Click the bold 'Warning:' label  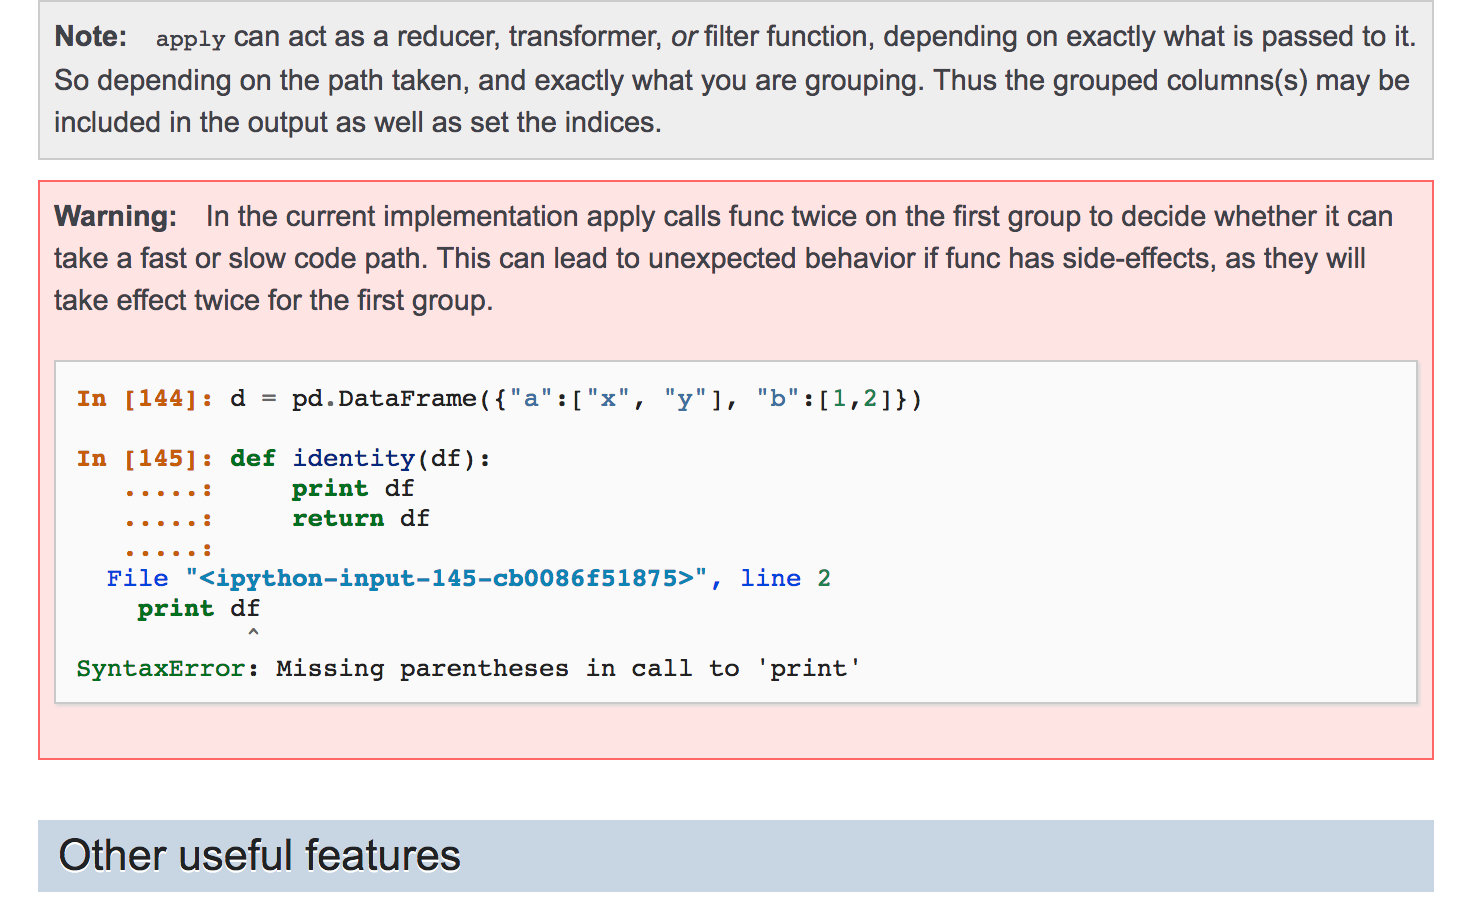point(116,217)
